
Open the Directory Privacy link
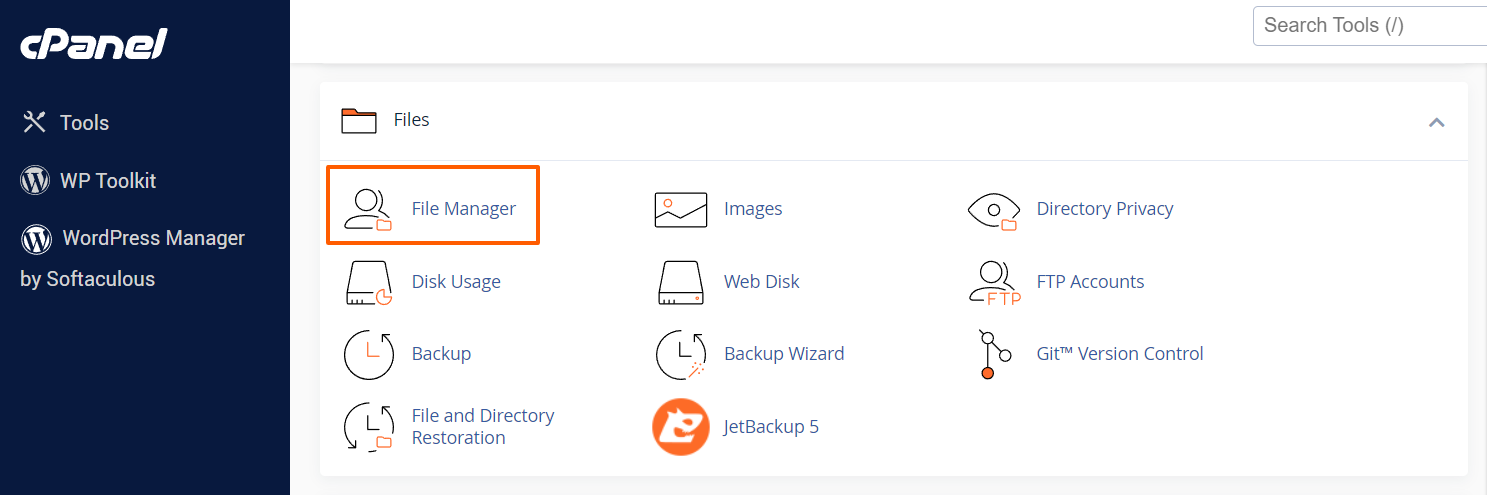click(1105, 209)
